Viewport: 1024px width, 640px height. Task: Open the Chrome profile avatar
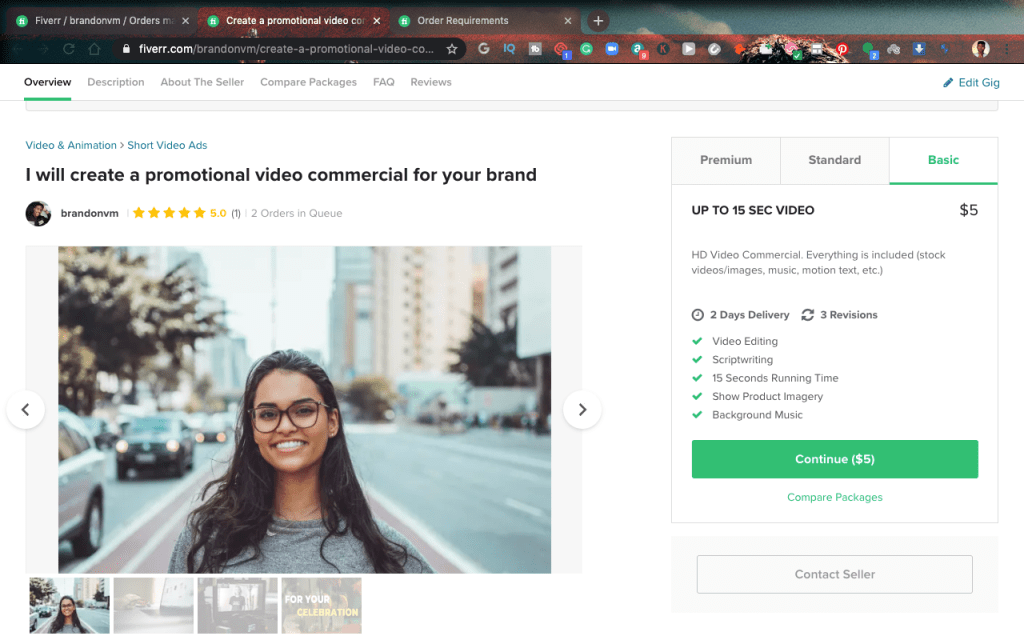coord(980,48)
